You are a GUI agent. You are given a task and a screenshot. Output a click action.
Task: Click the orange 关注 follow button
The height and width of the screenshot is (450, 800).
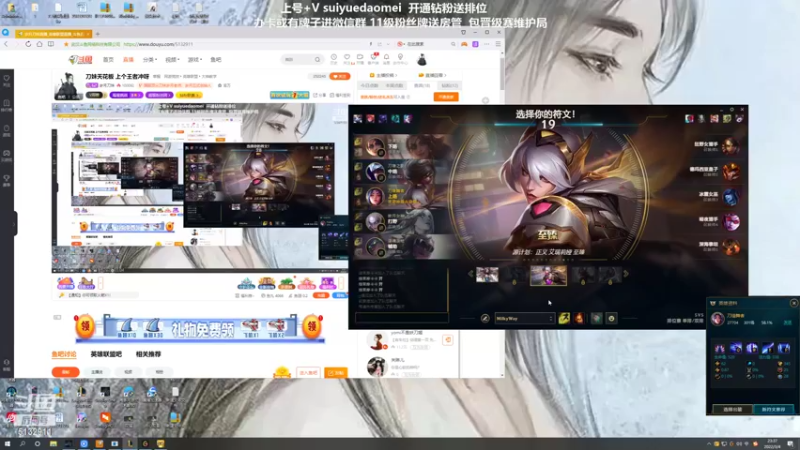(340, 76)
